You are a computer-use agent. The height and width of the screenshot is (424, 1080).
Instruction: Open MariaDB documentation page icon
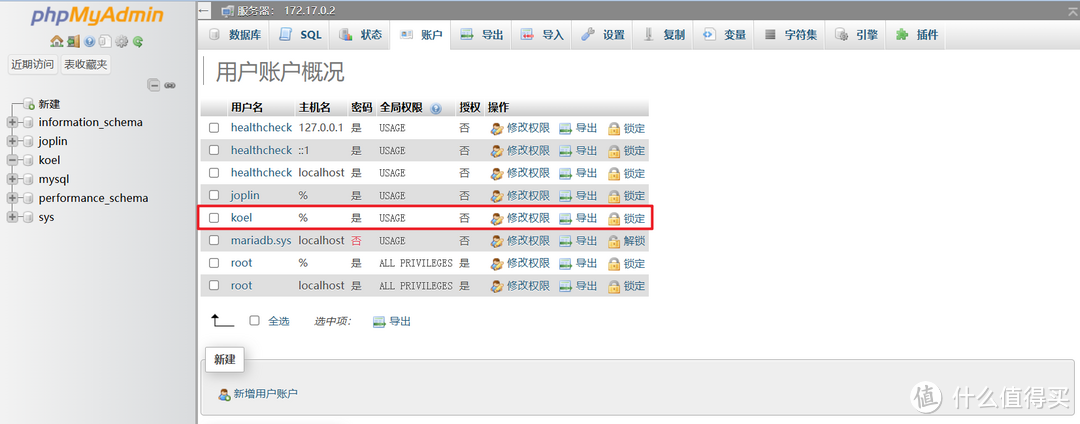coord(105,41)
